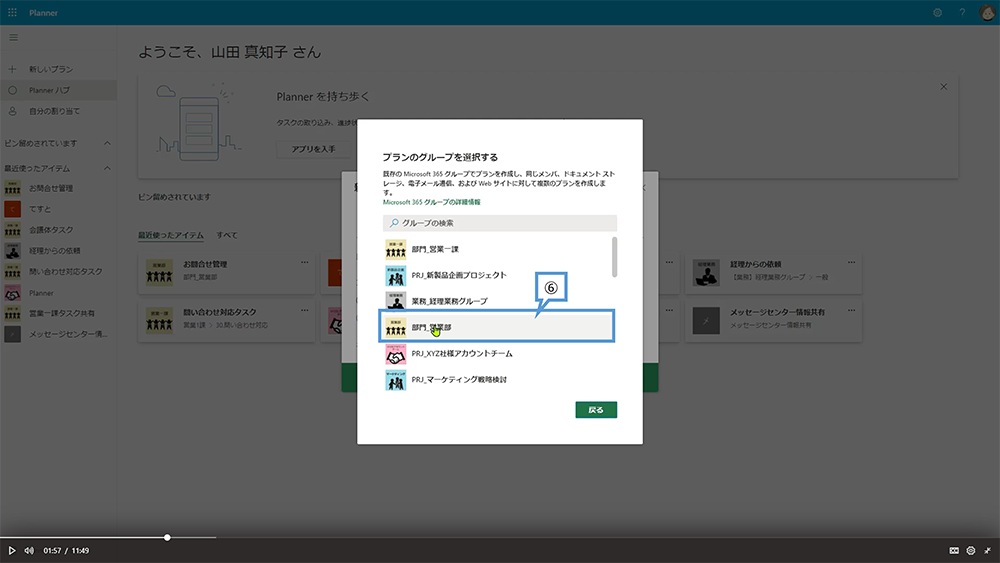Open Planner ハブ in sidebar

click(x=58, y=90)
